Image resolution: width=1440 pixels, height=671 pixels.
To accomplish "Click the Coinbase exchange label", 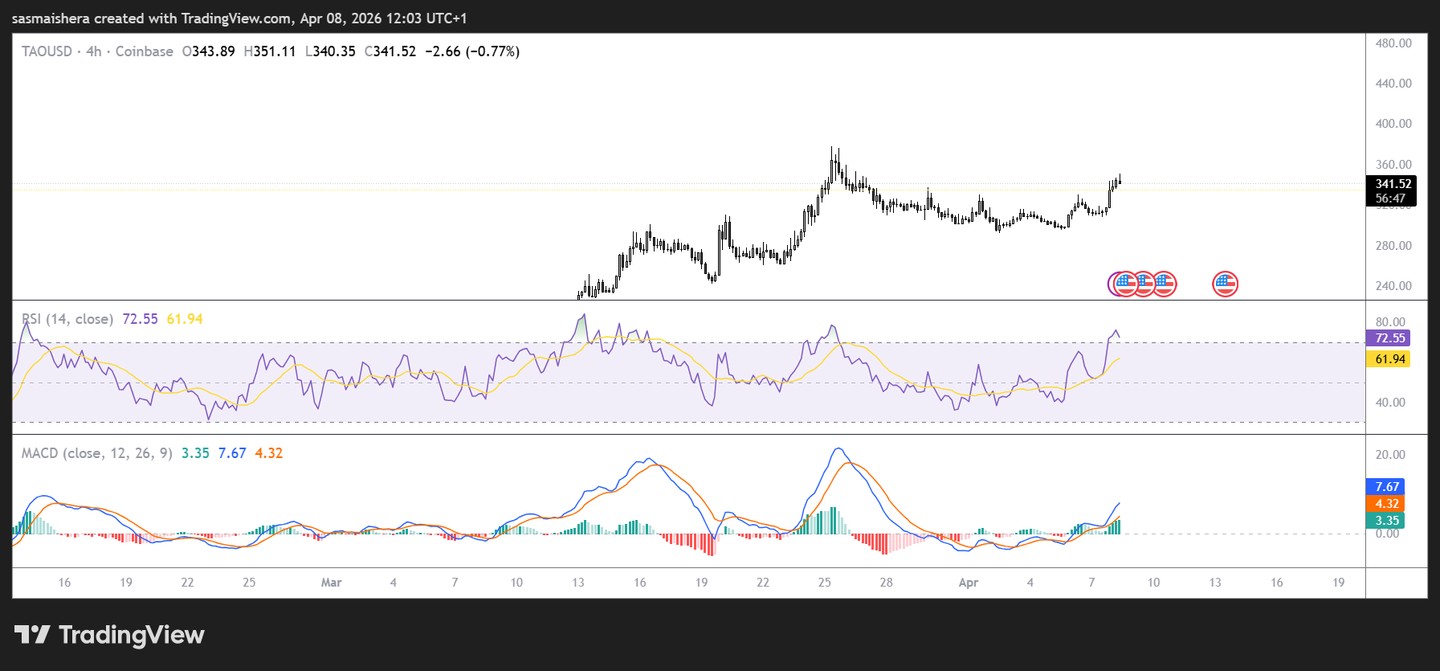I will click(146, 51).
